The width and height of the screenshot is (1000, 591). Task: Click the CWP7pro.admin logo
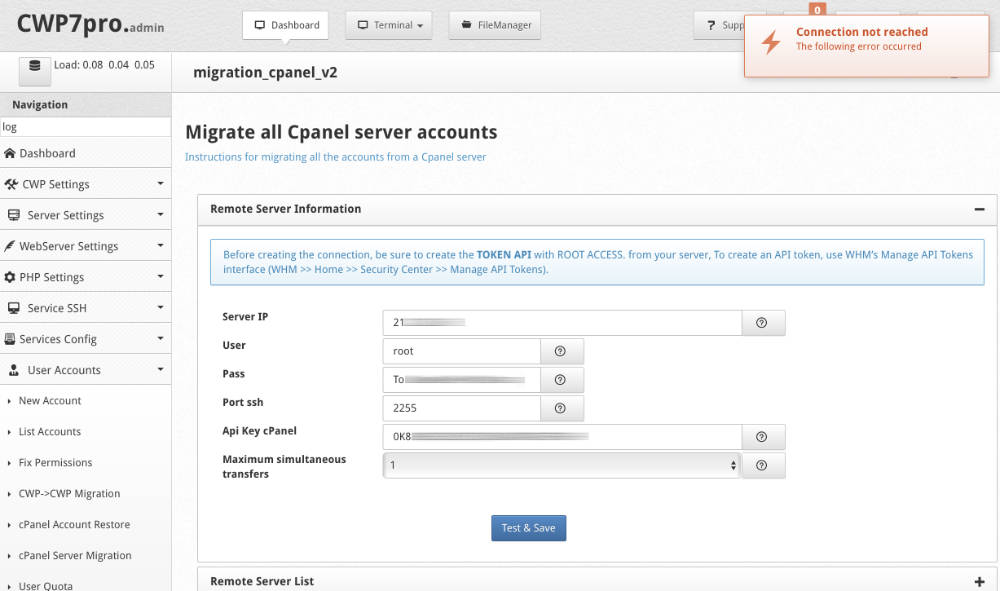point(90,24)
